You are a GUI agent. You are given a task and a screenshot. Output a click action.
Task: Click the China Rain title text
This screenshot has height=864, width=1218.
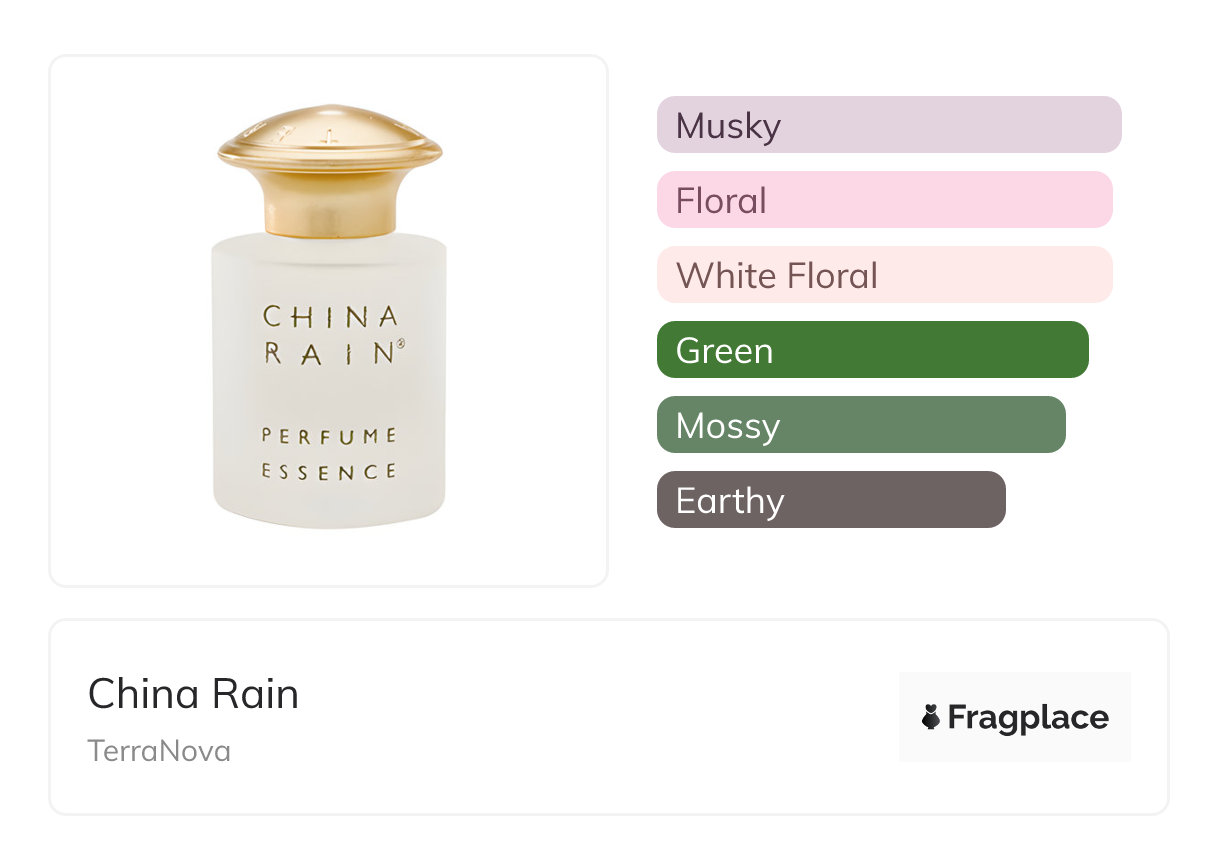[x=193, y=694]
